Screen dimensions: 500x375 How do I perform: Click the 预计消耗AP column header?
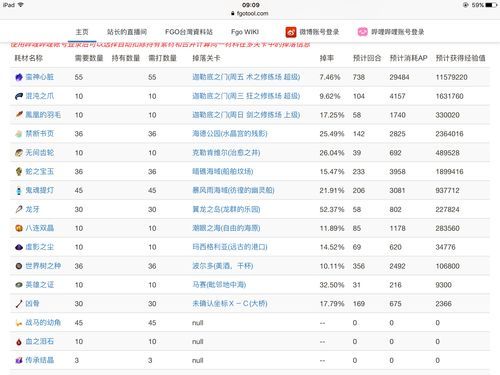point(408,58)
